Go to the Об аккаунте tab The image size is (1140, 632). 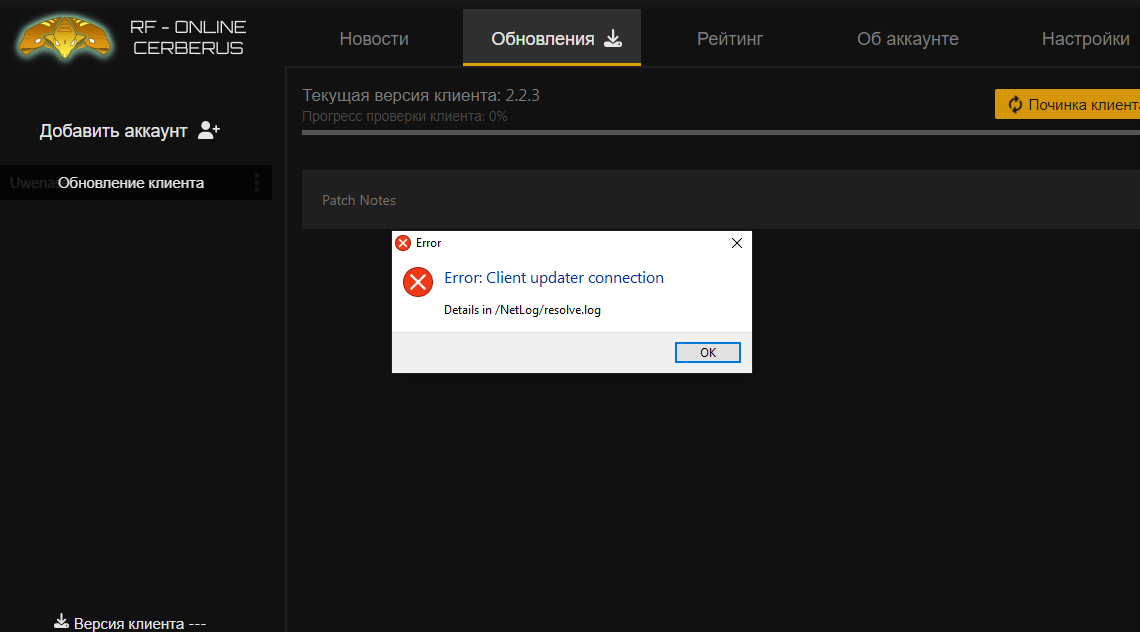pyautogui.click(x=907, y=39)
